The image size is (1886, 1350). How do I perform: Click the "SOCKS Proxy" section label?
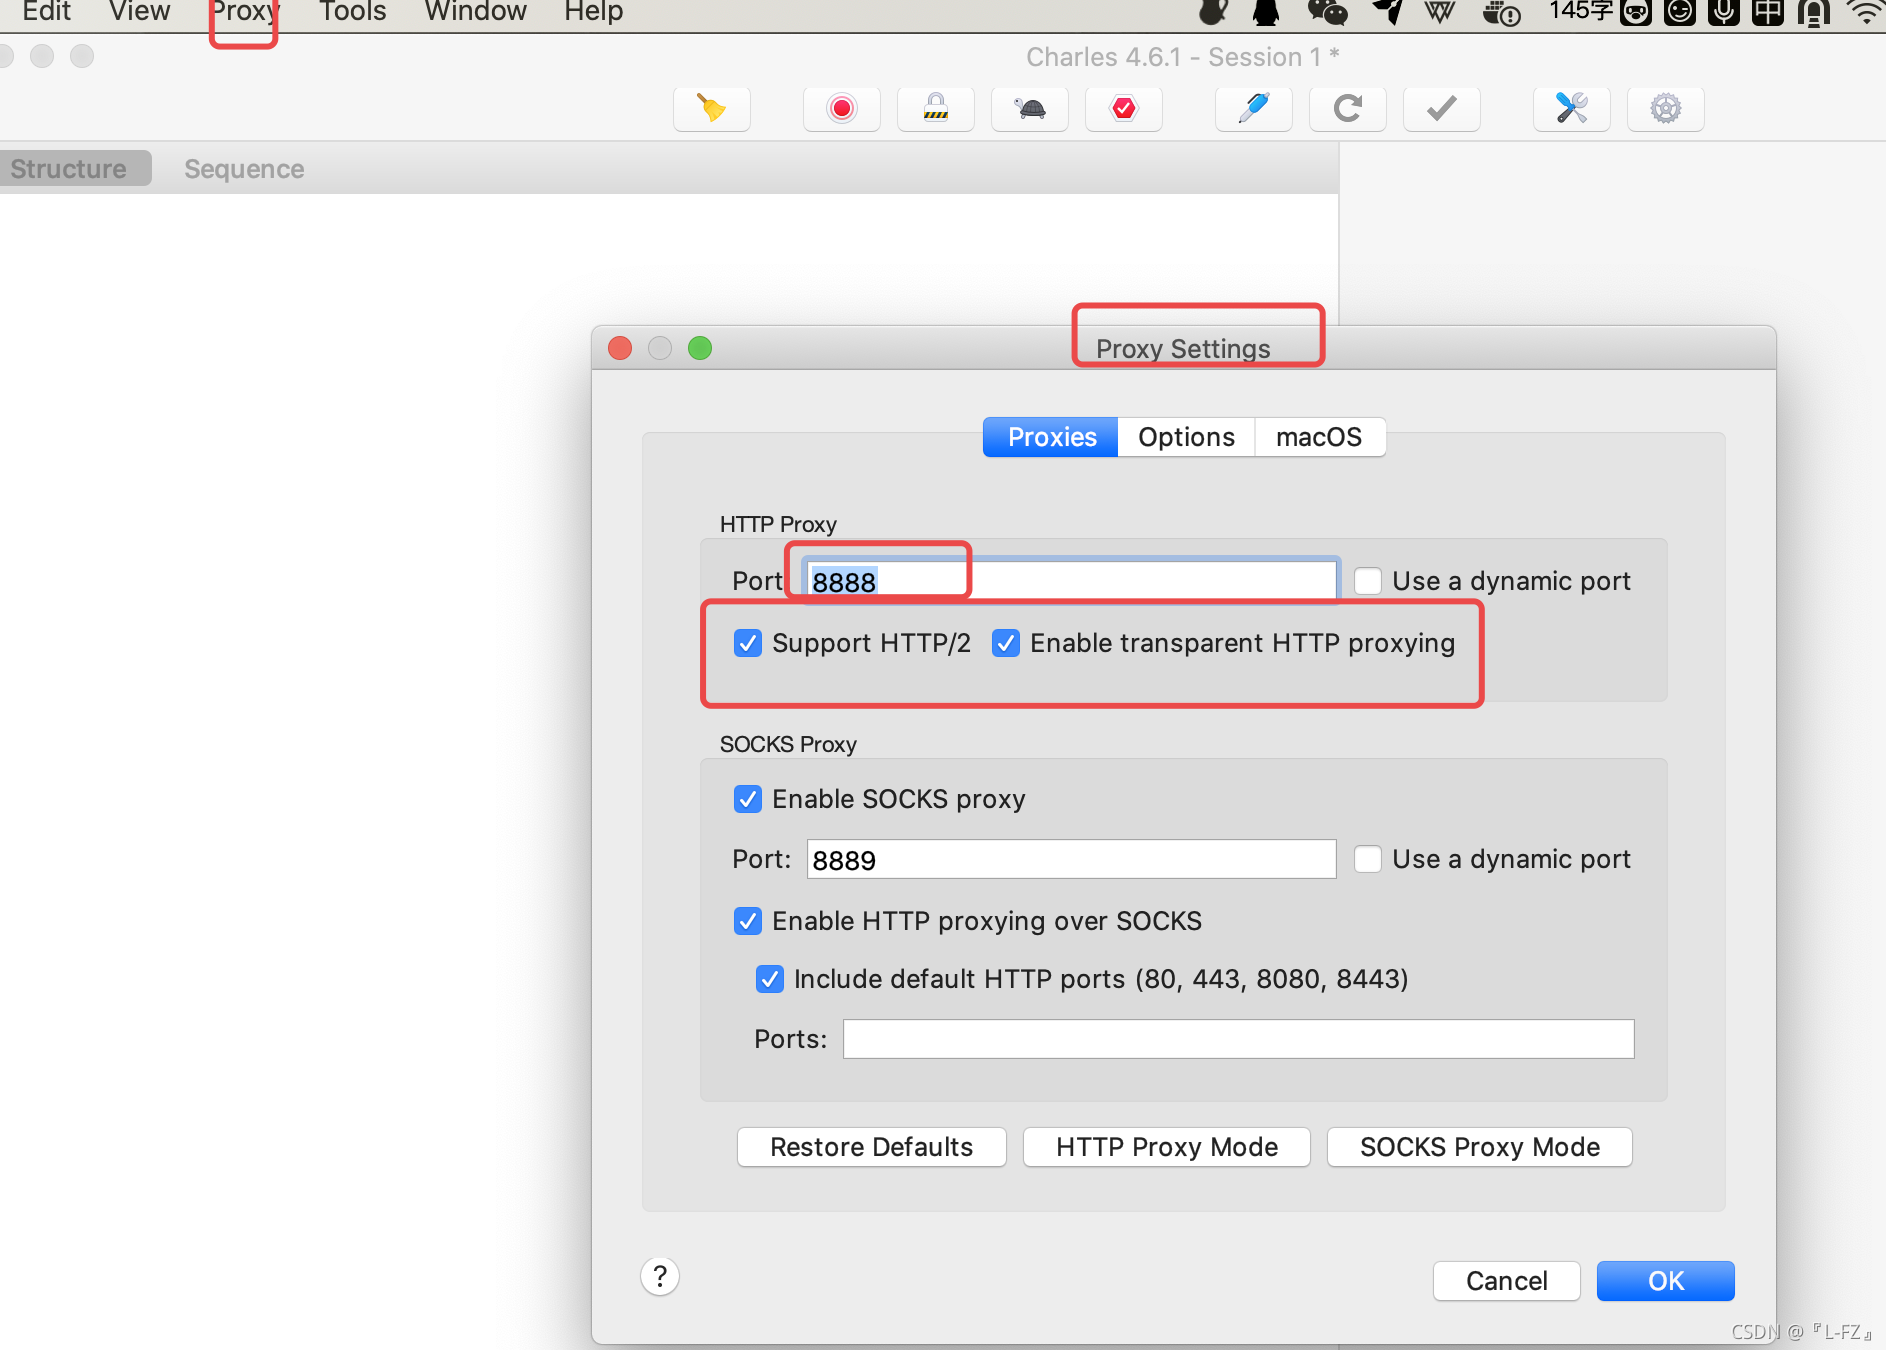coord(788,744)
